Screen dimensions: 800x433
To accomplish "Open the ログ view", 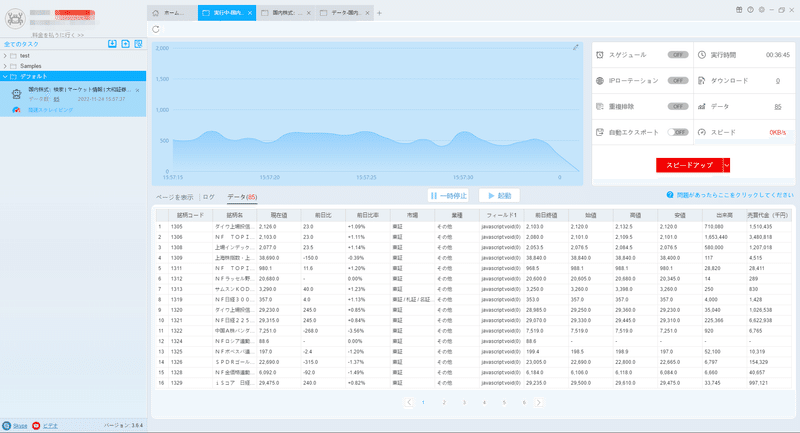I will [x=209, y=197].
